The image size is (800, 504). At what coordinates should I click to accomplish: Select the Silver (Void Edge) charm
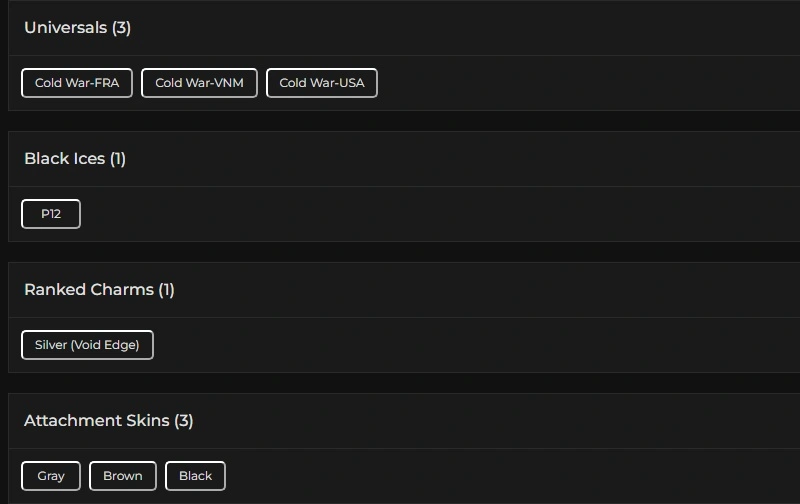pos(87,345)
